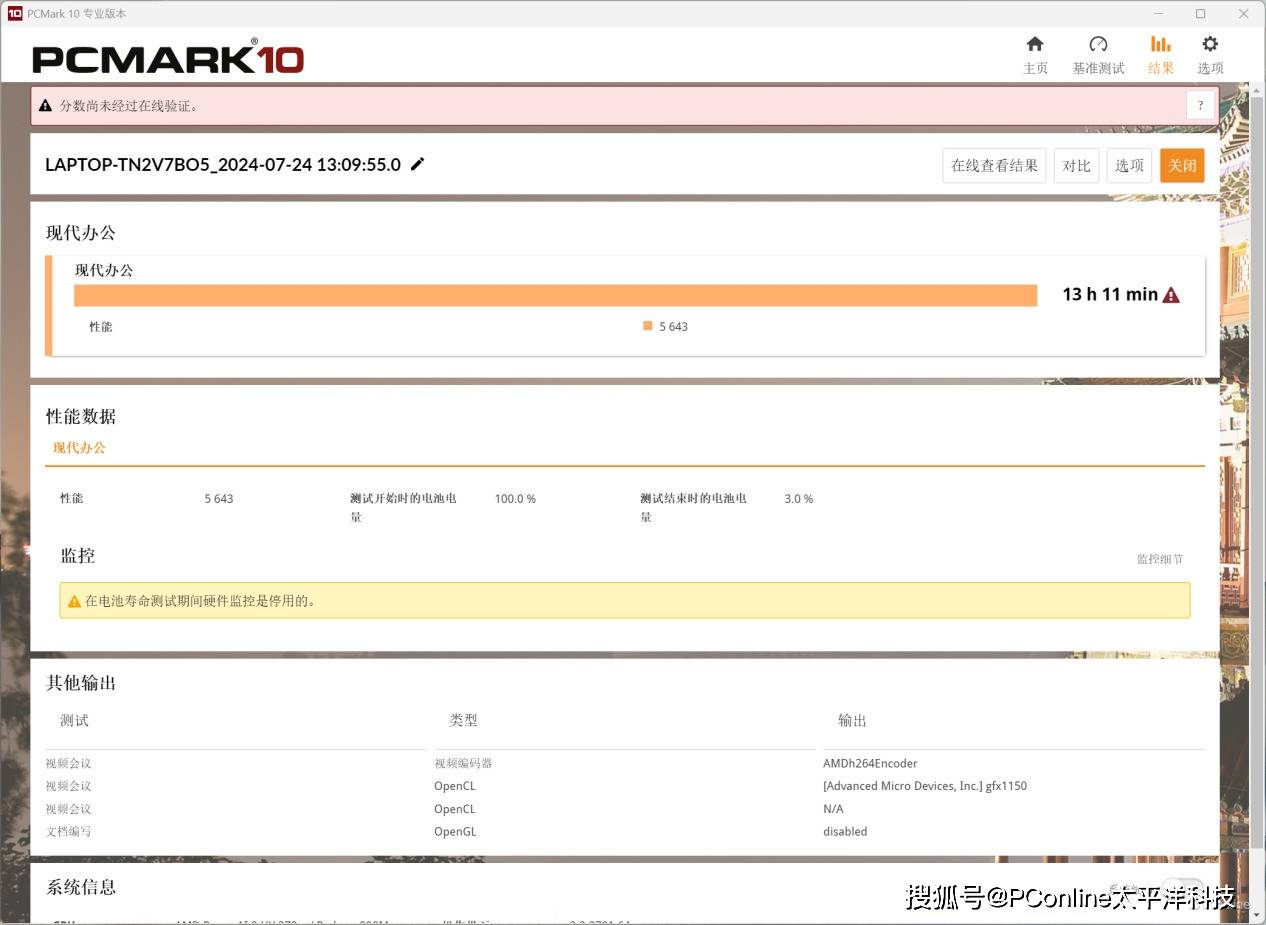This screenshot has width=1266, height=925.
Task: Click the 输出 column header
Action: (x=852, y=720)
